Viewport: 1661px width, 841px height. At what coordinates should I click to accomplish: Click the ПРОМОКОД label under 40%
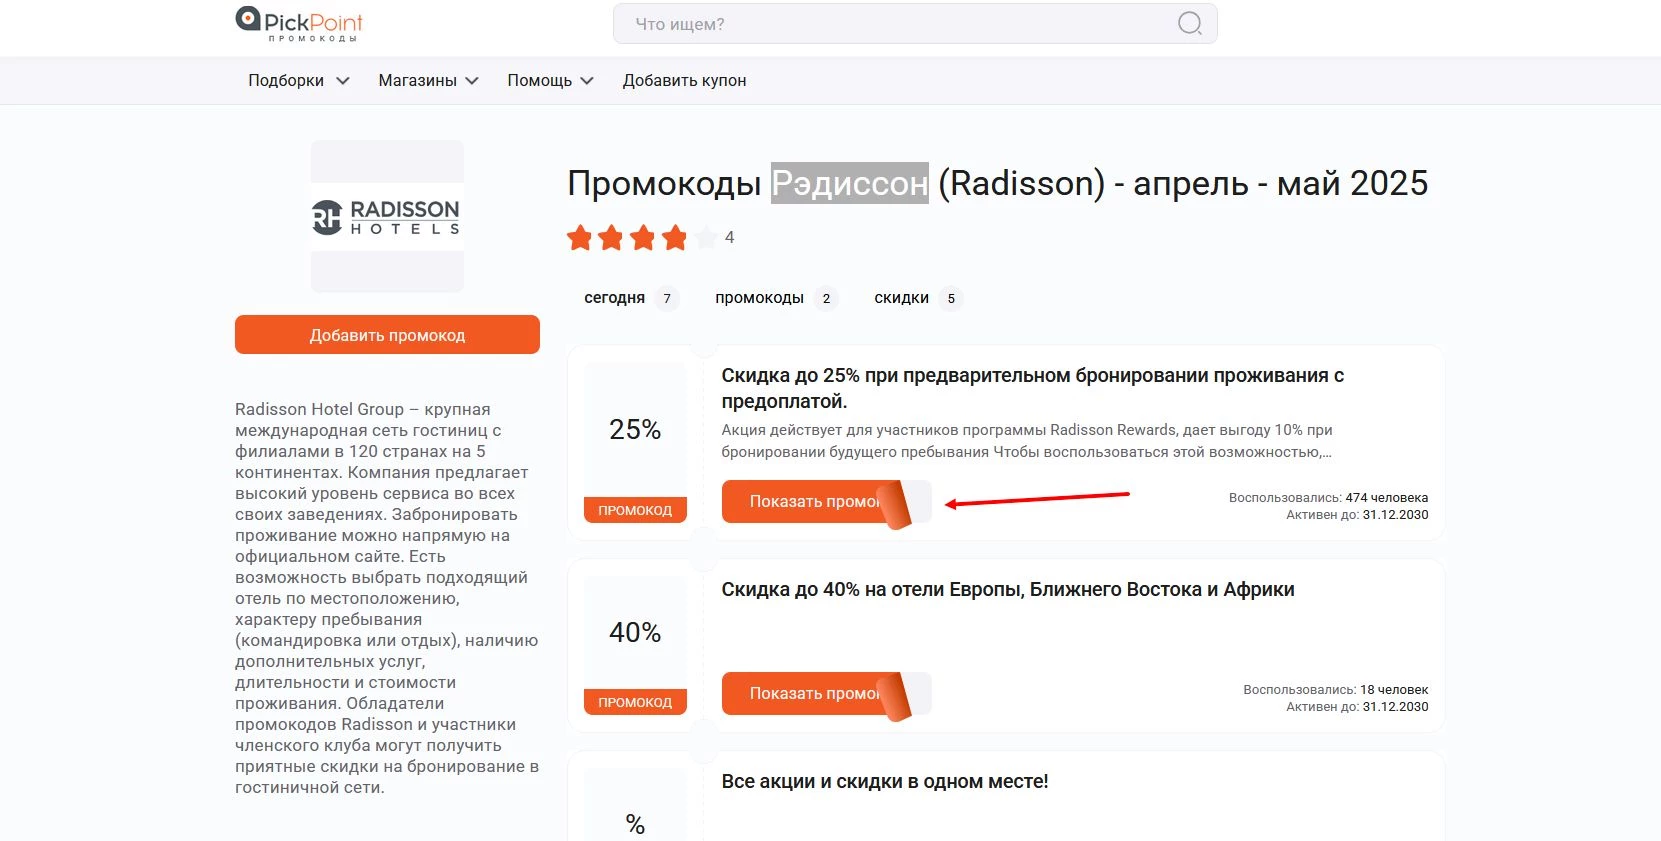[x=635, y=702]
